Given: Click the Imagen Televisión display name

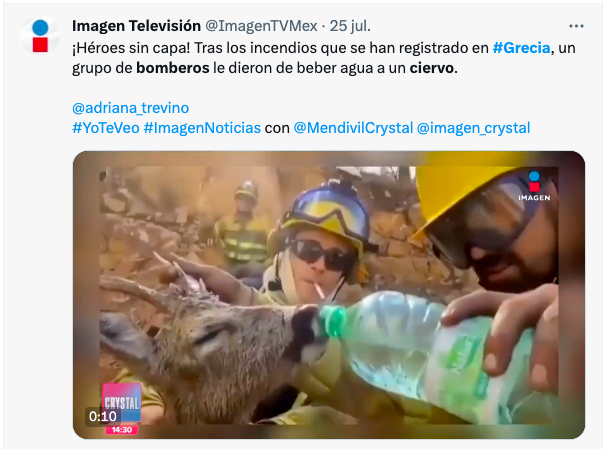Looking at the screenshot, I should click(136, 26).
